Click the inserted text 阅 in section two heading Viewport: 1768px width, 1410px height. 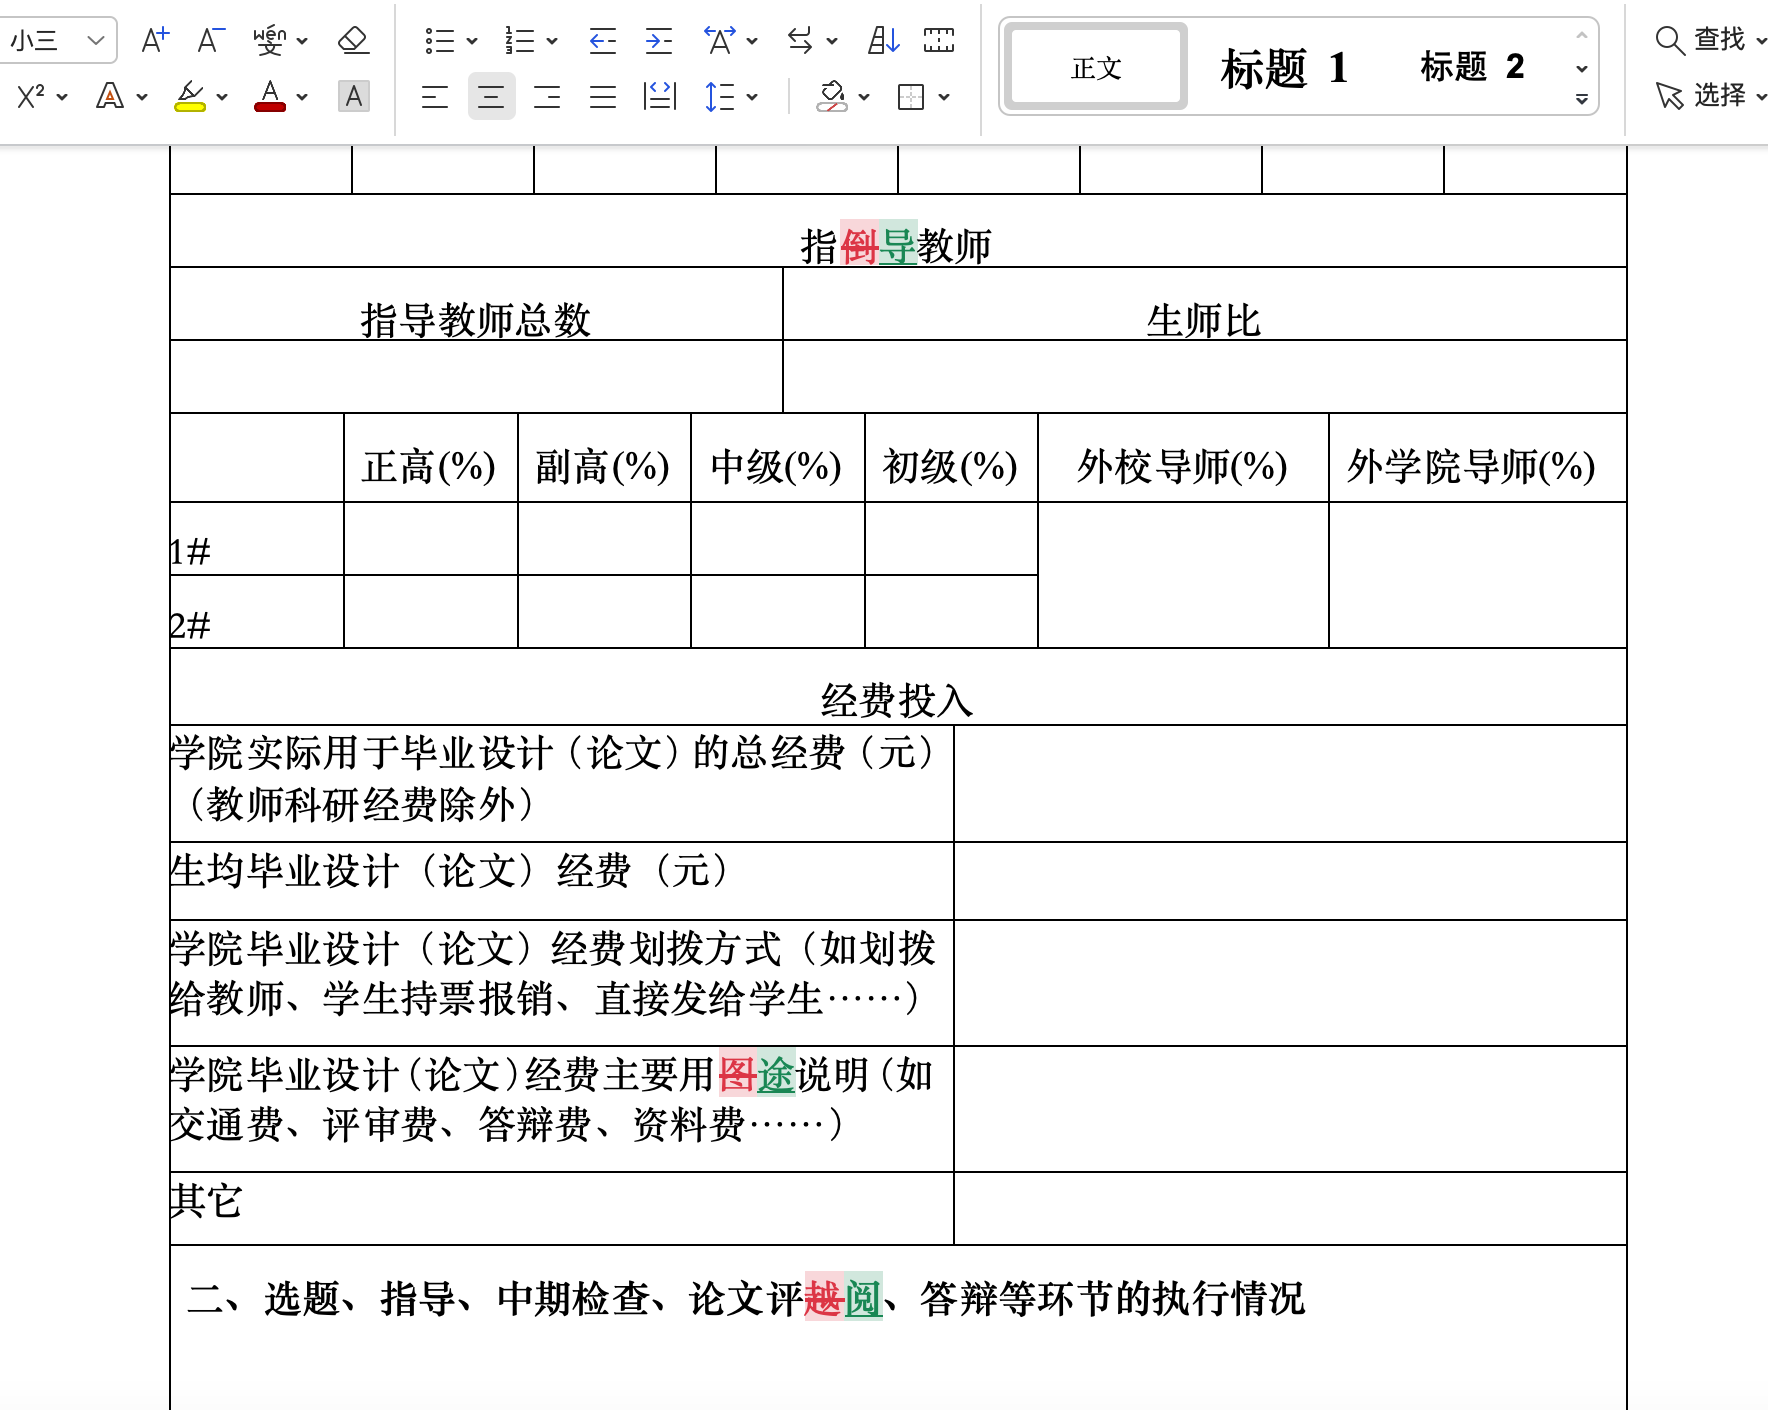pyautogui.click(x=864, y=1299)
